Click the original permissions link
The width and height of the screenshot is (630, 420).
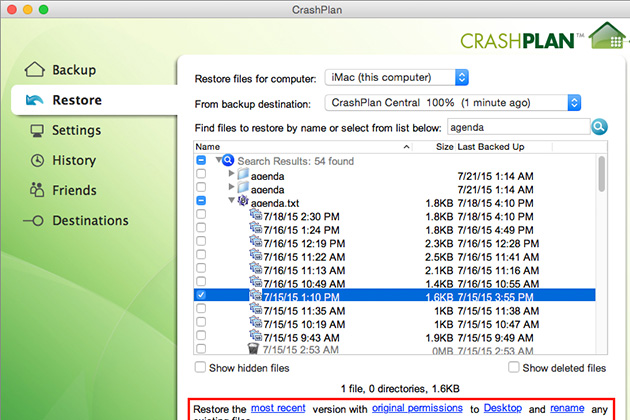(417, 408)
